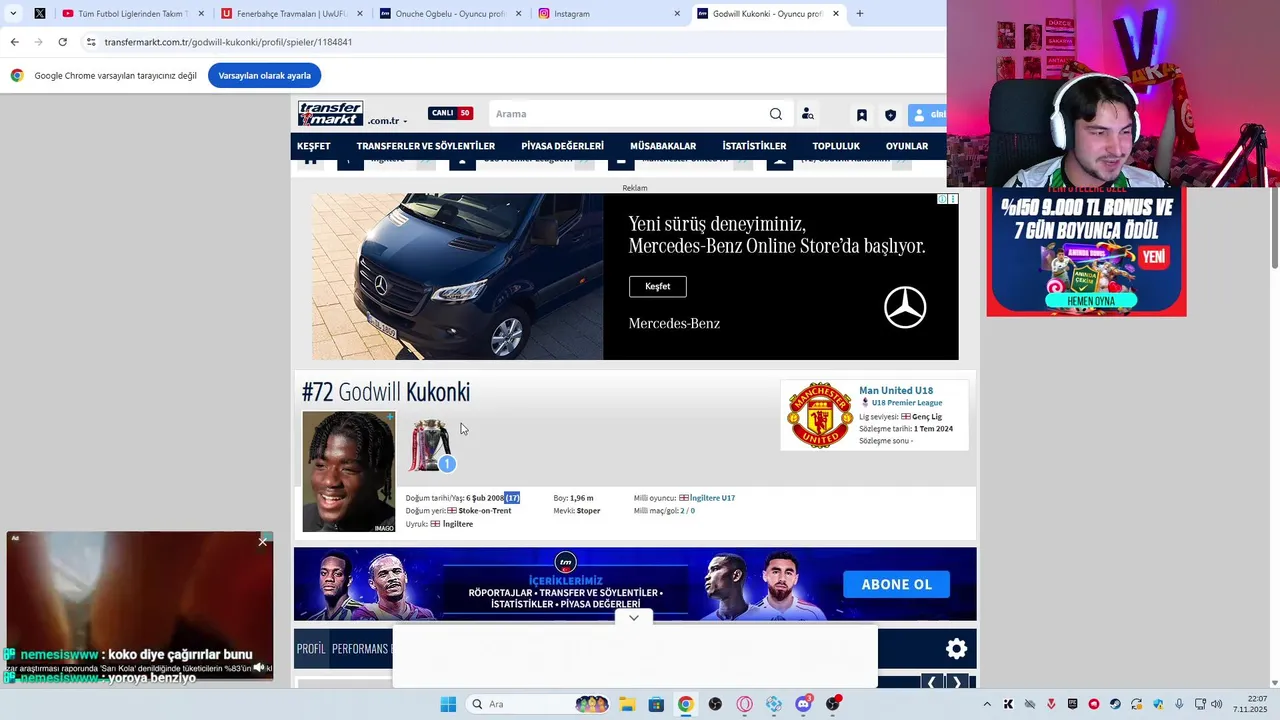The width and height of the screenshot is (1280, 720).
Task: Click the shield icon in header
Action: 890,115
